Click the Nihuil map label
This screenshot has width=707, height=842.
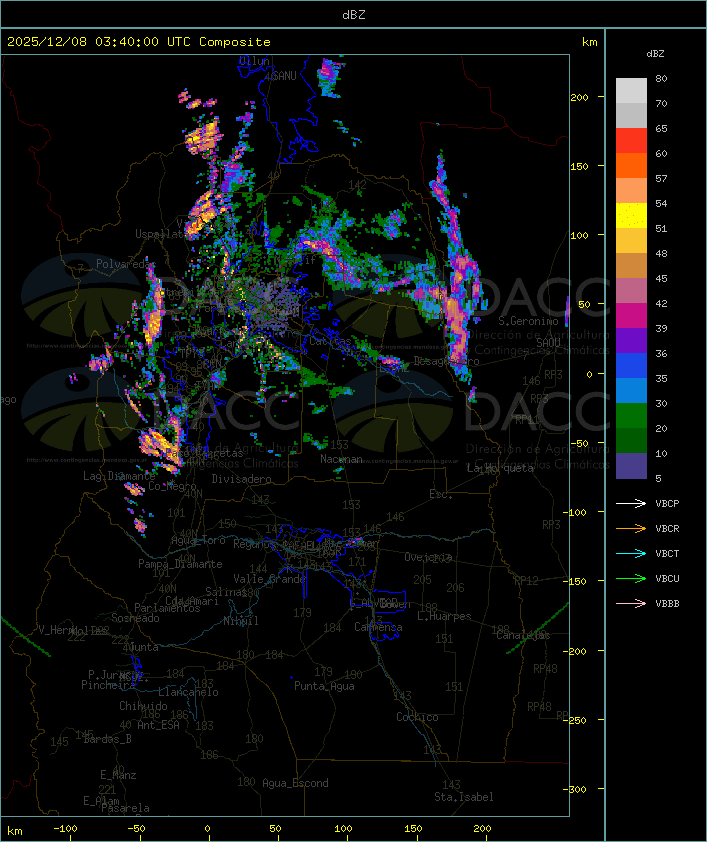pyautogui.click(x=241, y=621)
